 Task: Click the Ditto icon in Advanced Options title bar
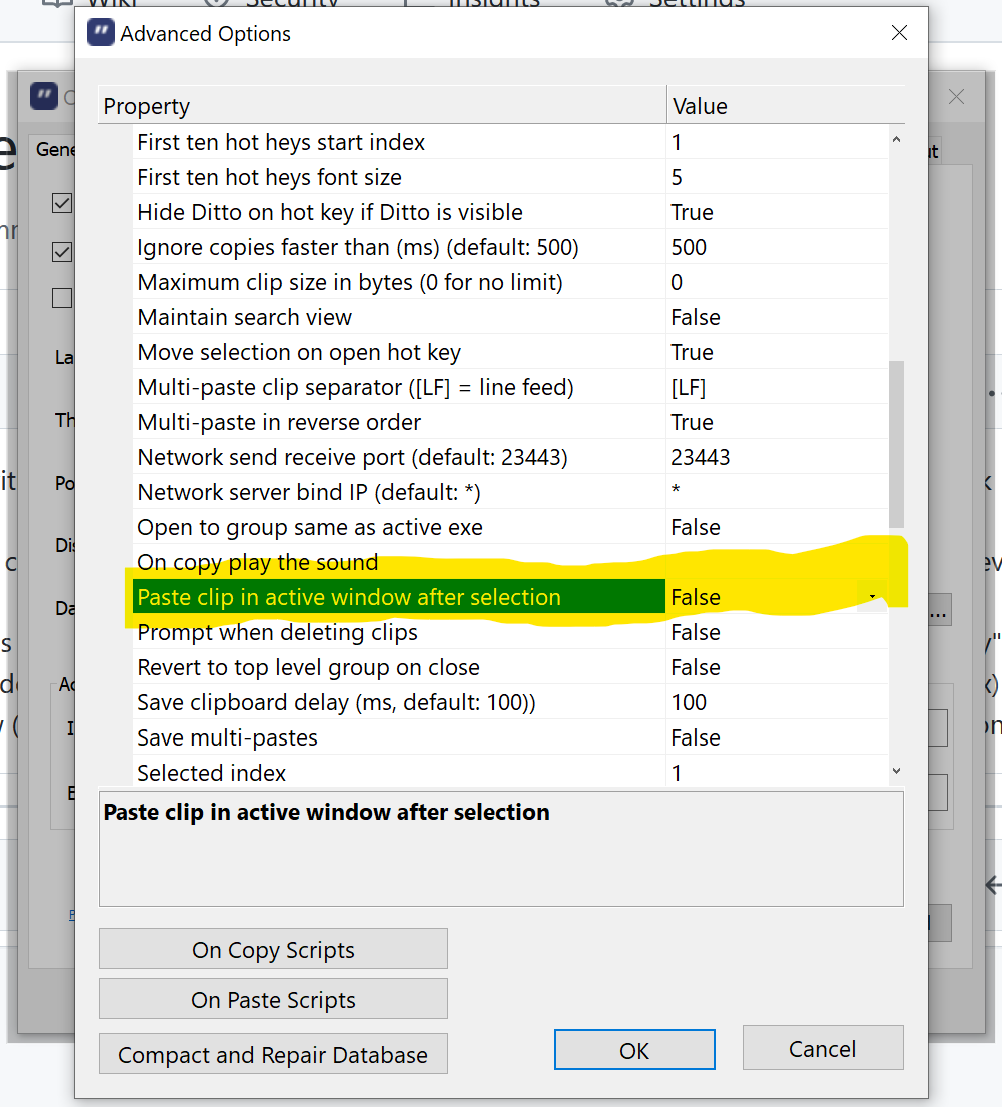click(x=100, y=32)
